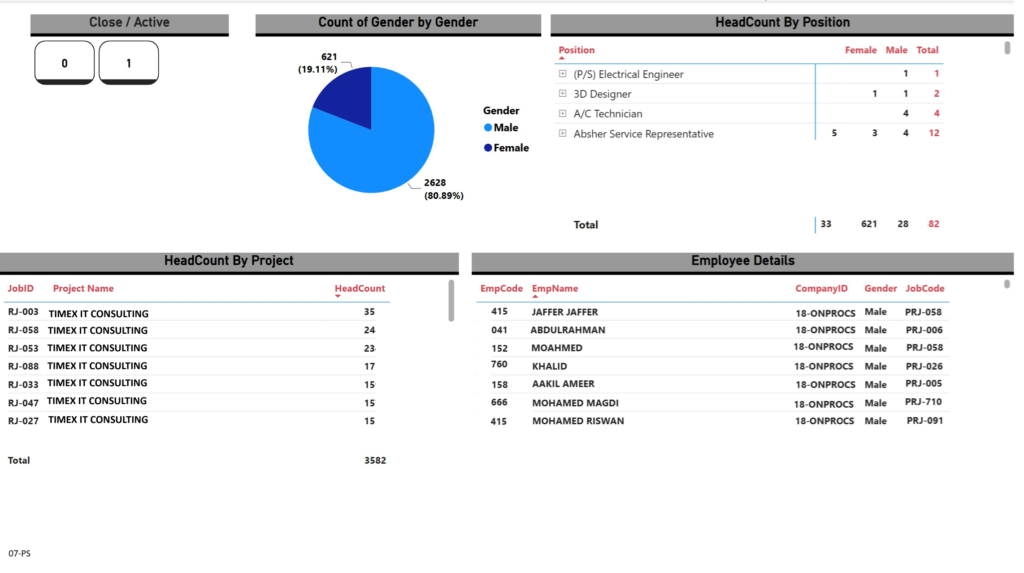Select employee MOHAMED MAGDI

tap(575, 402)
